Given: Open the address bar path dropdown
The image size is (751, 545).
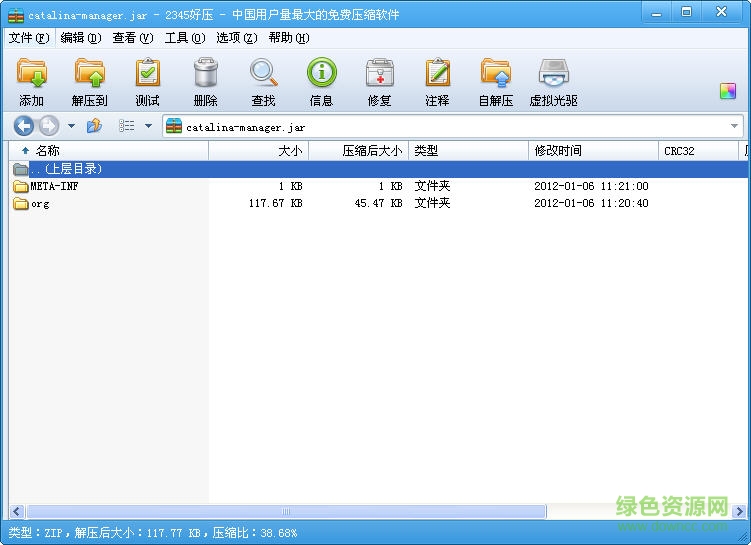Looking at the screenshot, I should click(x=734, y=126).
